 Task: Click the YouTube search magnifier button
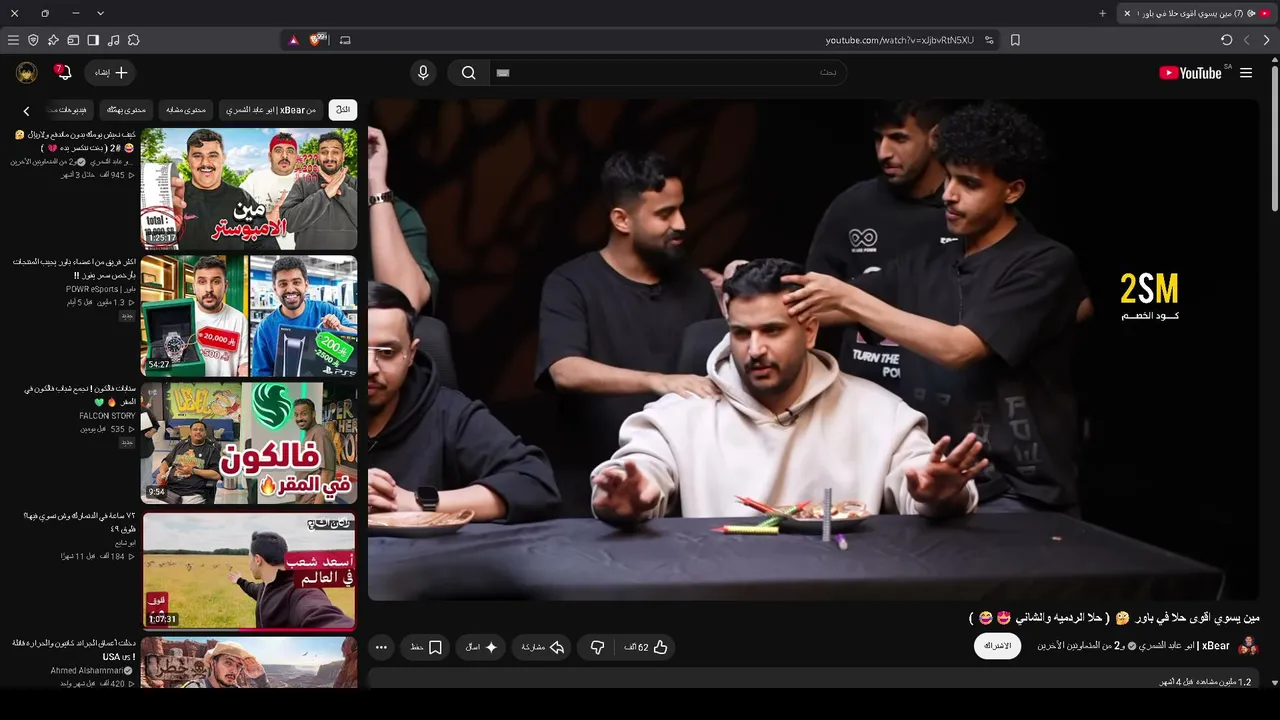pos(468,73)
